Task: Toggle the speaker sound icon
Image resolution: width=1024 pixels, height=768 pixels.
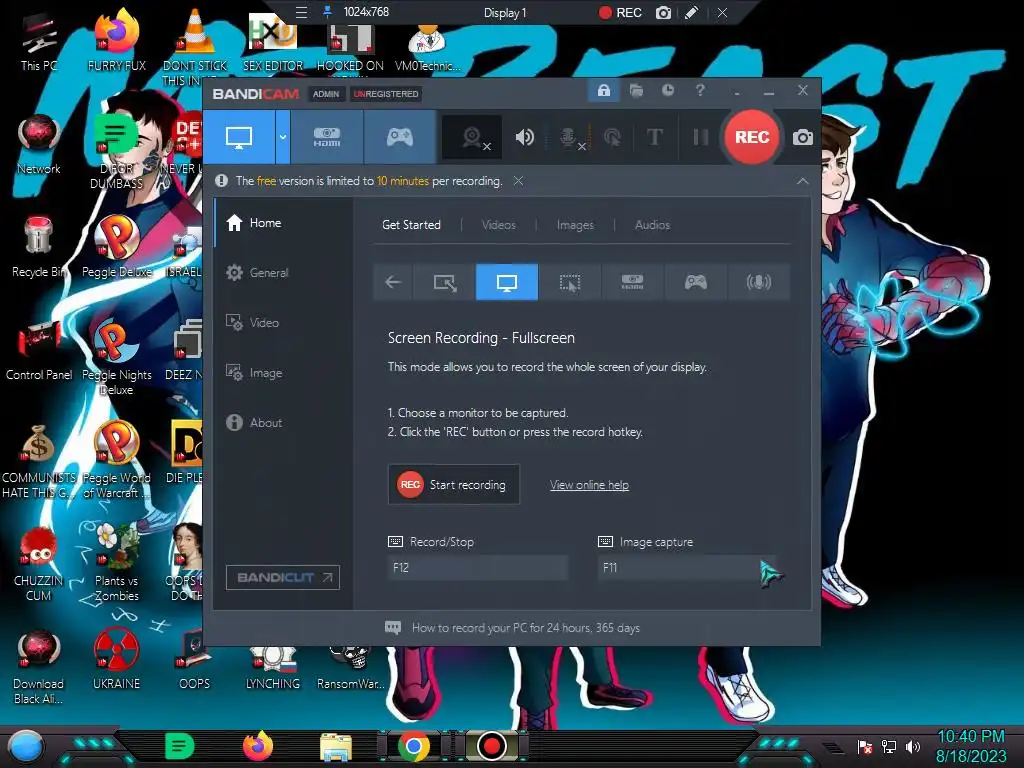Action: [x=524, y=137]
